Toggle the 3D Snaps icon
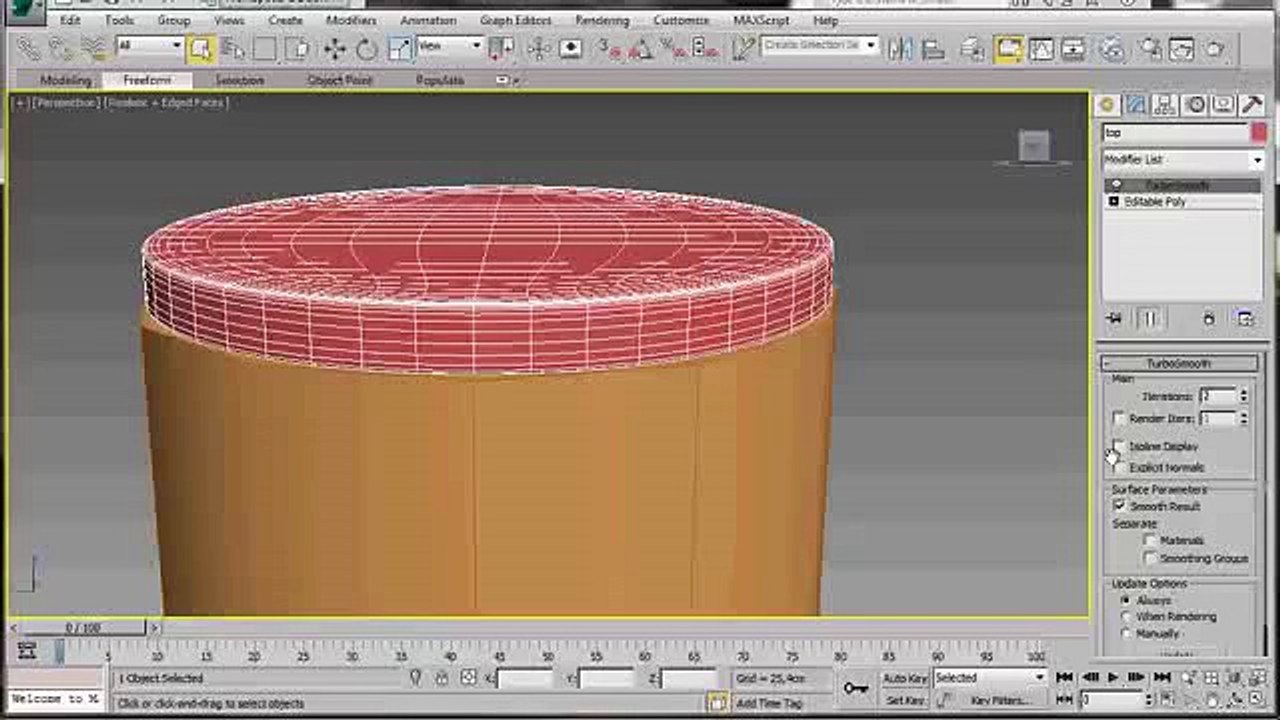1280x720 pixels. [609, 48]
